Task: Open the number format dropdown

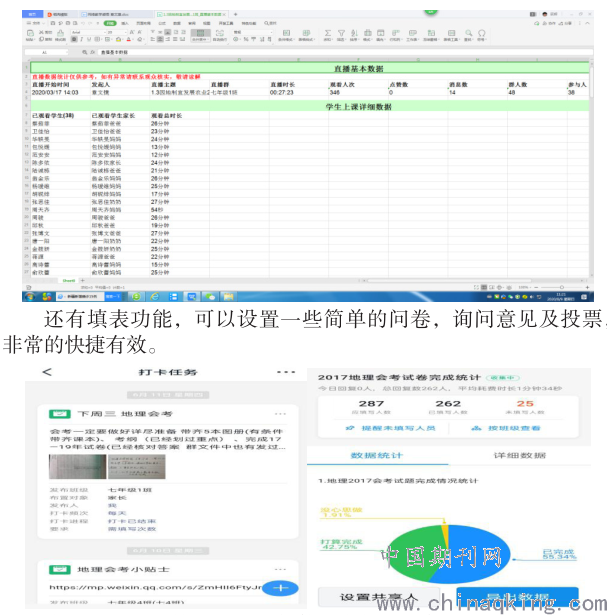Action: [x=253, y=32]
